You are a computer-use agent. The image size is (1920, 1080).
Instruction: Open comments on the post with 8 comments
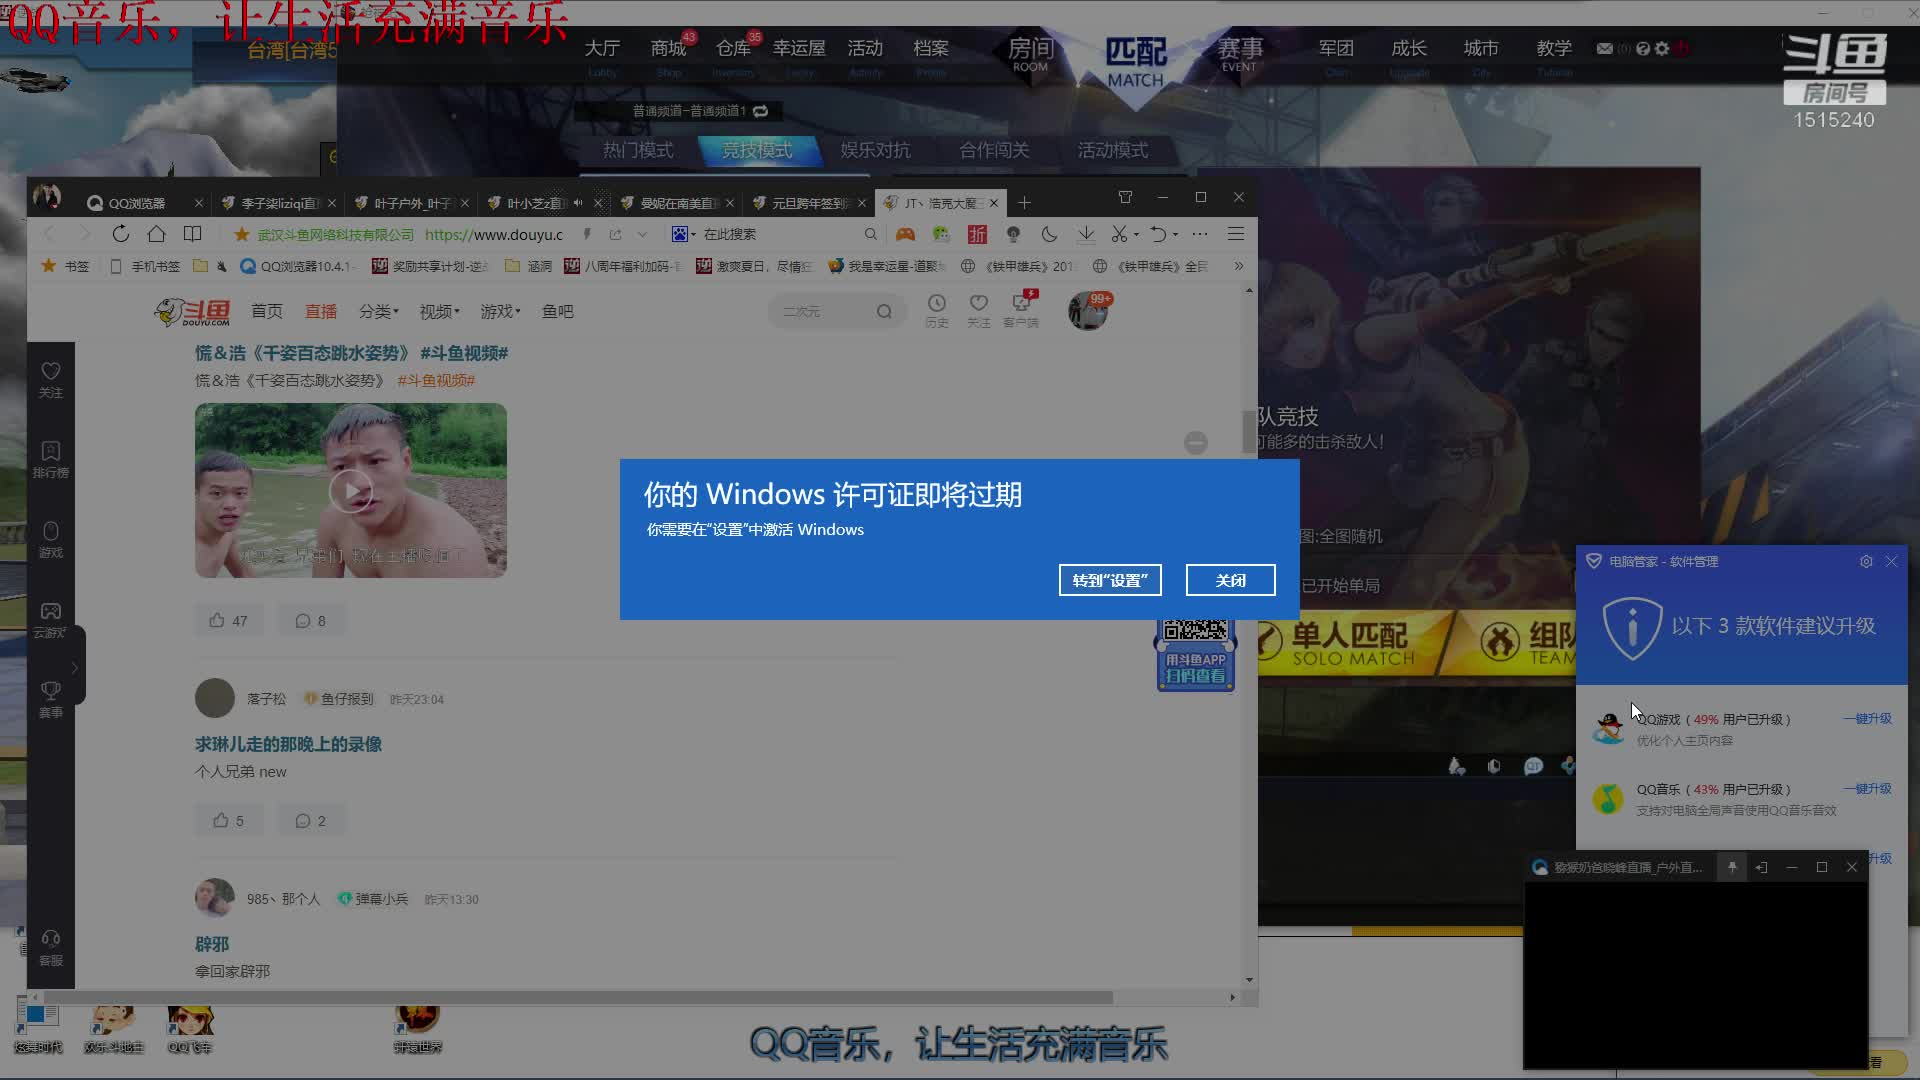pos(311,621)
